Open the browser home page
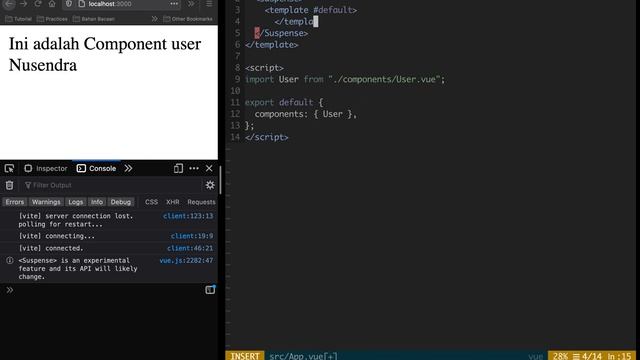Viewport: 640px width, 360px height. point(52,4)
